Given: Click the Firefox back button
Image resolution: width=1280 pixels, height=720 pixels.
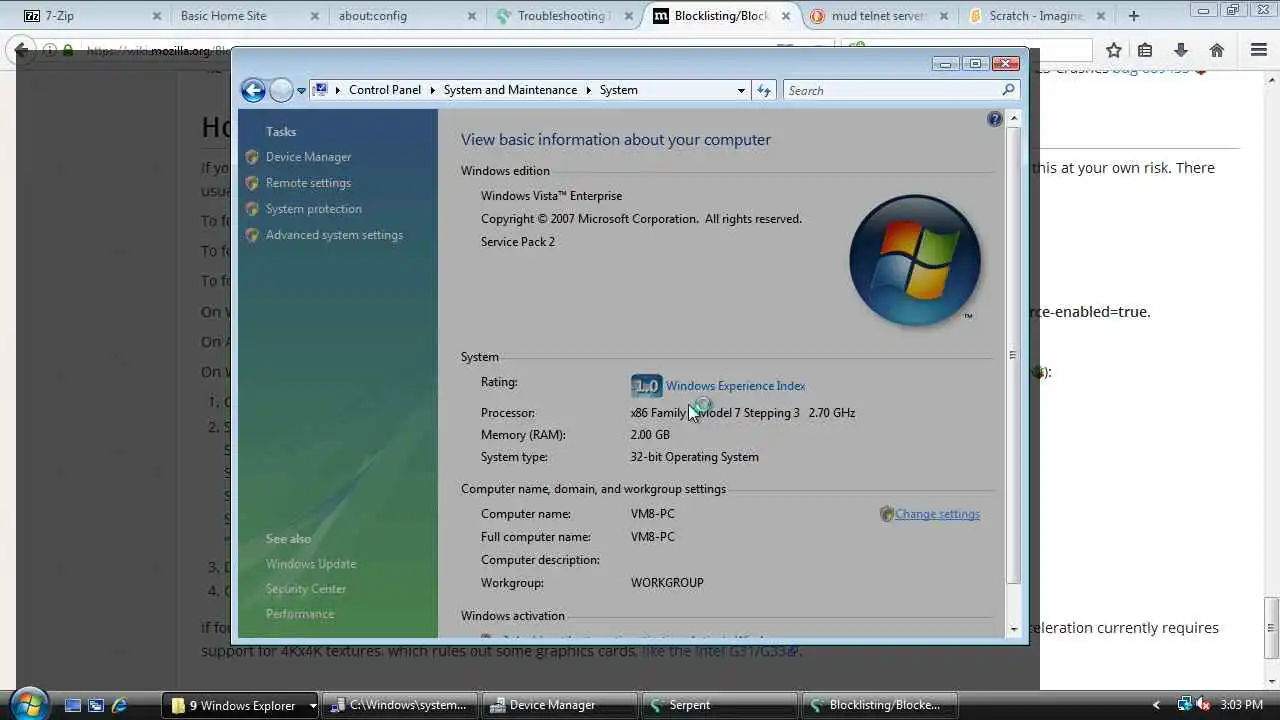Looking at the screenshot, I should pyautogui.click(x=22, y=50).
